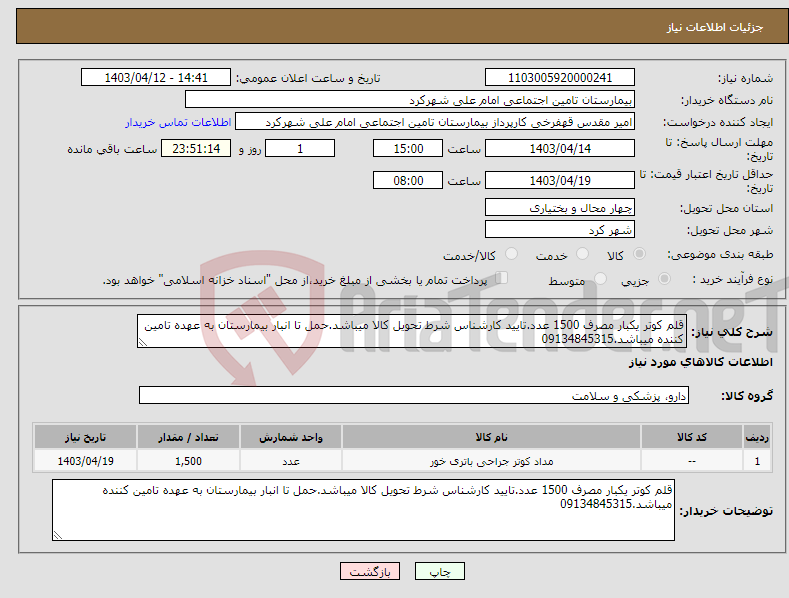Click the توضیحات خریدار notes textarea
The width and height of the screenshot is (789, 598).
363,510
